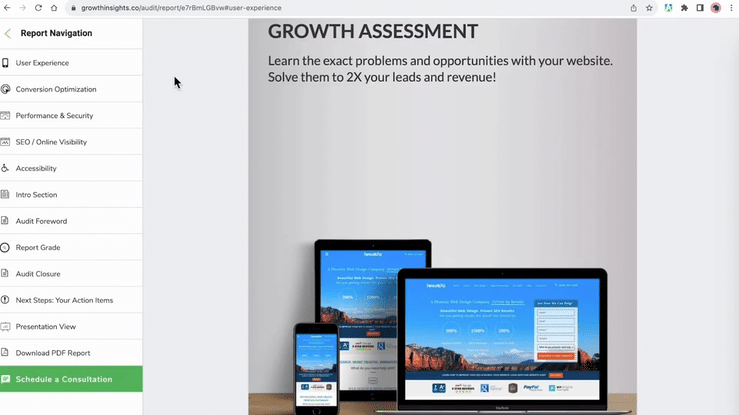Click the Report Grade icon
Image resolution: width=739 pixels, height=415 pixels.
point(6,247)
